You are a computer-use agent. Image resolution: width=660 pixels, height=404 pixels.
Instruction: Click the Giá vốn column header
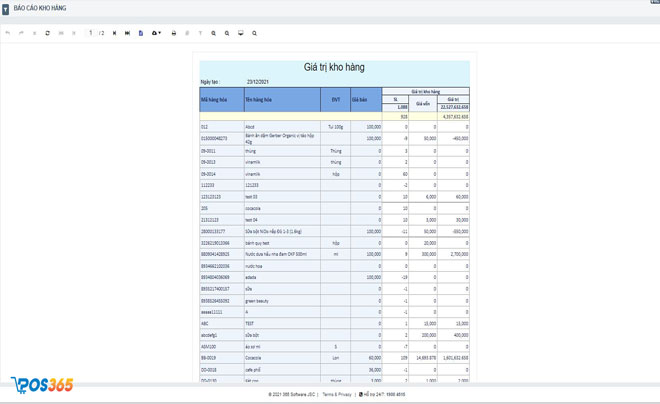tap(423, 104)
